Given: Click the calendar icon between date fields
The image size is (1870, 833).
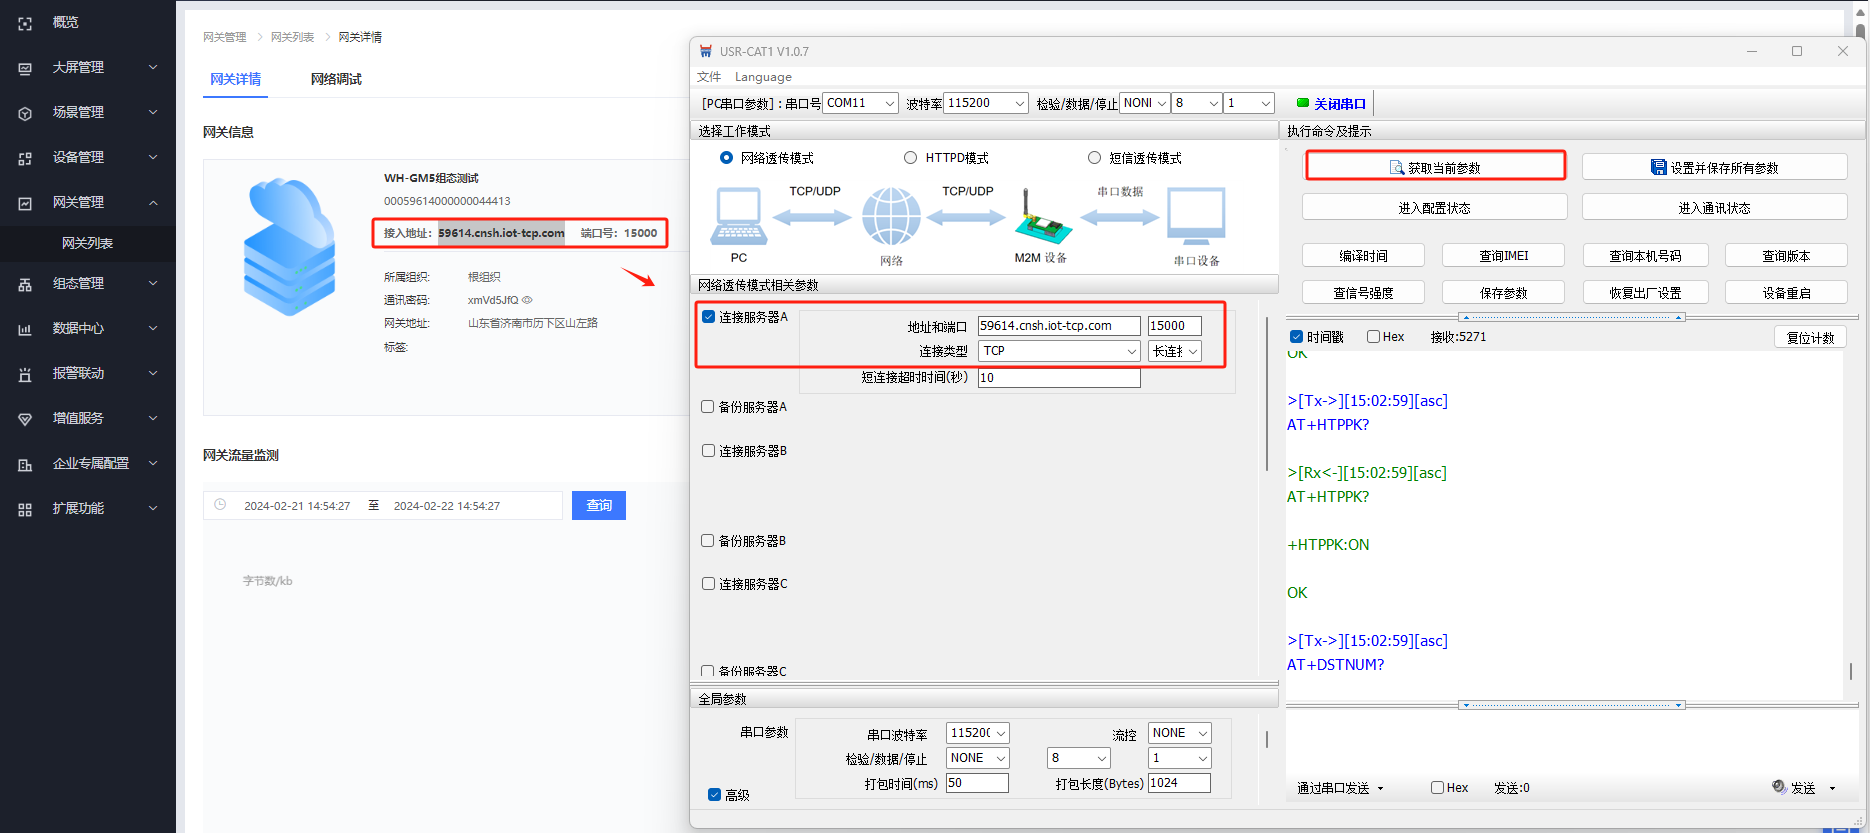Looking at the screenshot, I should pos(373,506).
